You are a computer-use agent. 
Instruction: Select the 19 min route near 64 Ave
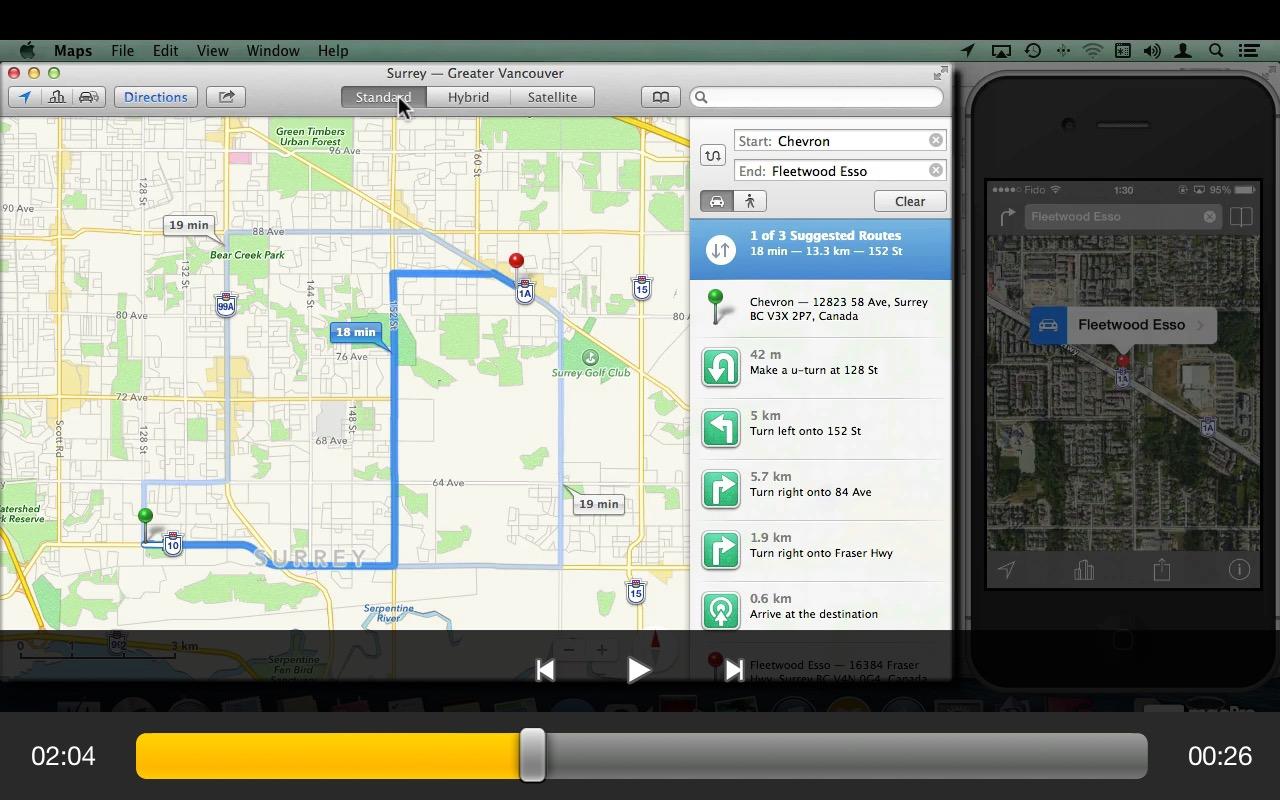pyautogui.click(x=598, y=504)
